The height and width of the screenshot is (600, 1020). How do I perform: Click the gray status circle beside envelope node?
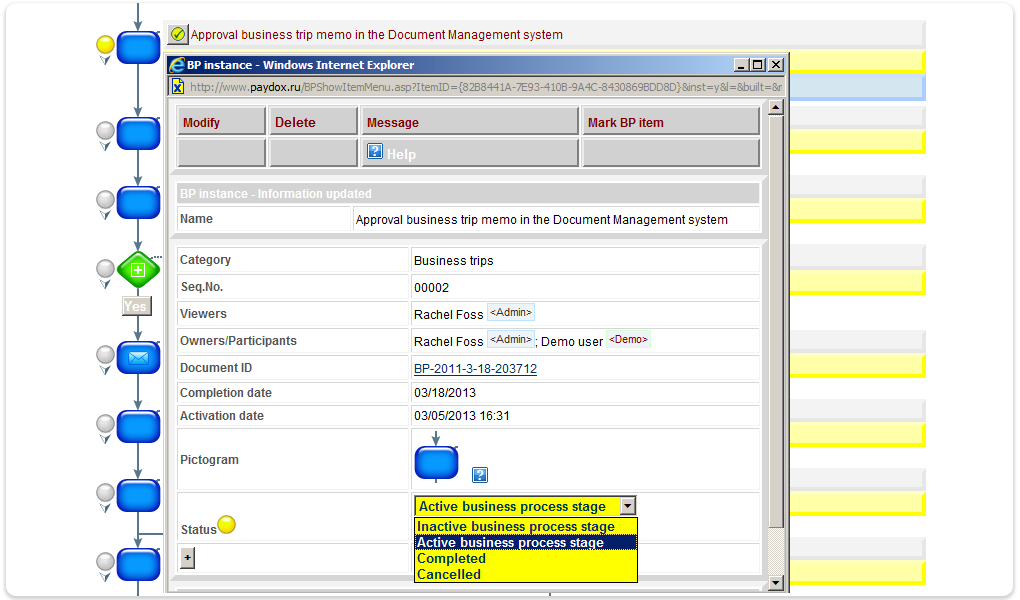pos(105,355)
